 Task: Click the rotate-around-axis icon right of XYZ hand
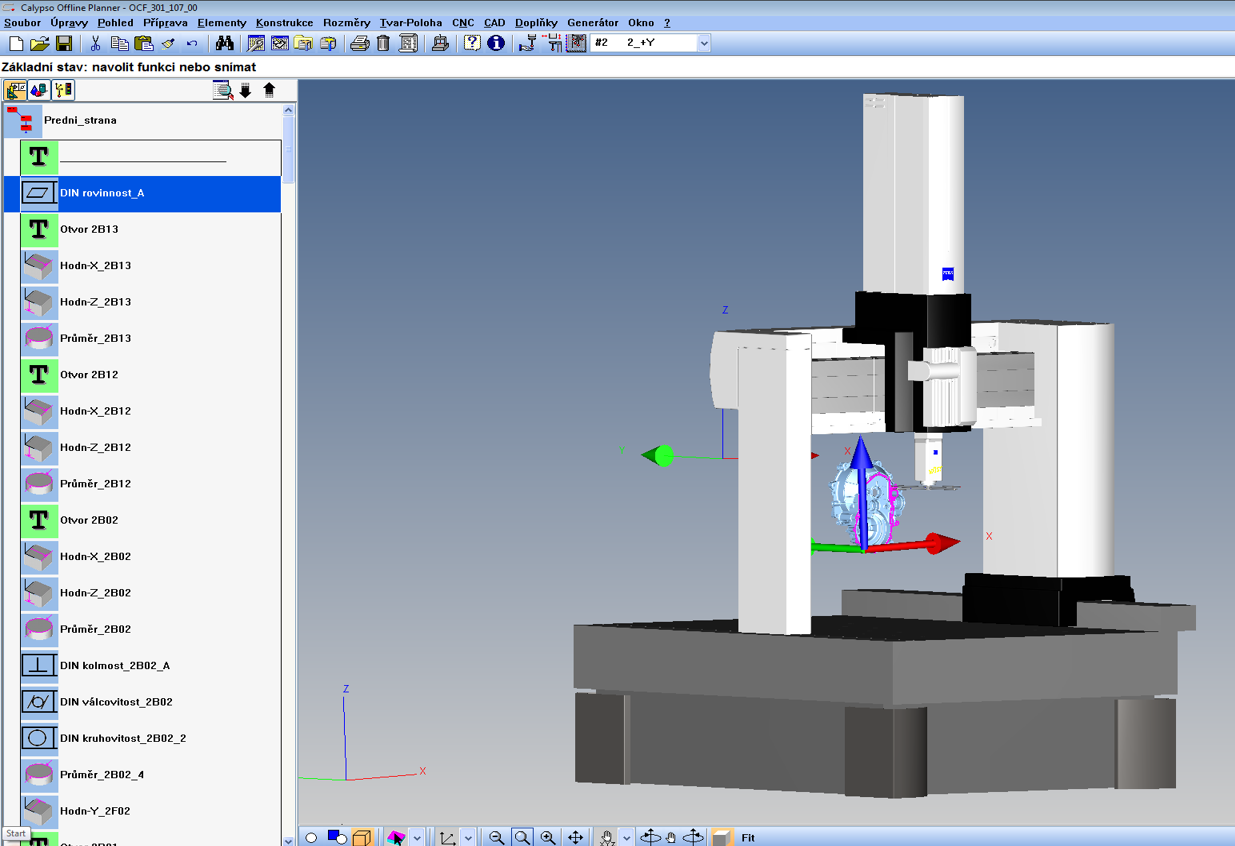650,837
